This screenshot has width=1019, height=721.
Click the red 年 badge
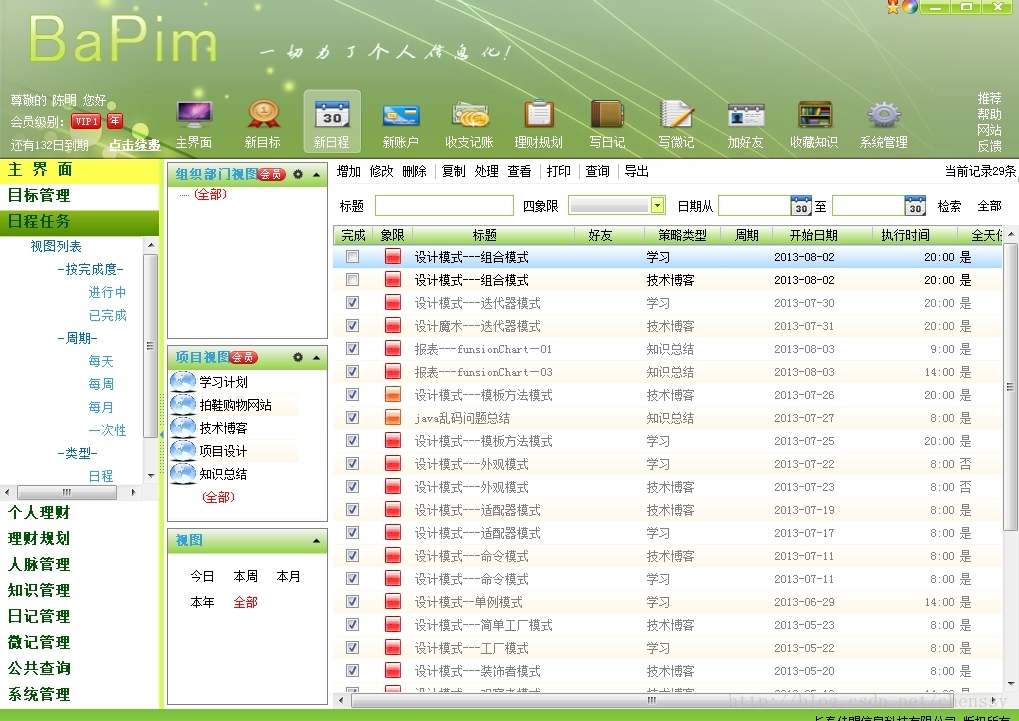(x=115, y=121)
